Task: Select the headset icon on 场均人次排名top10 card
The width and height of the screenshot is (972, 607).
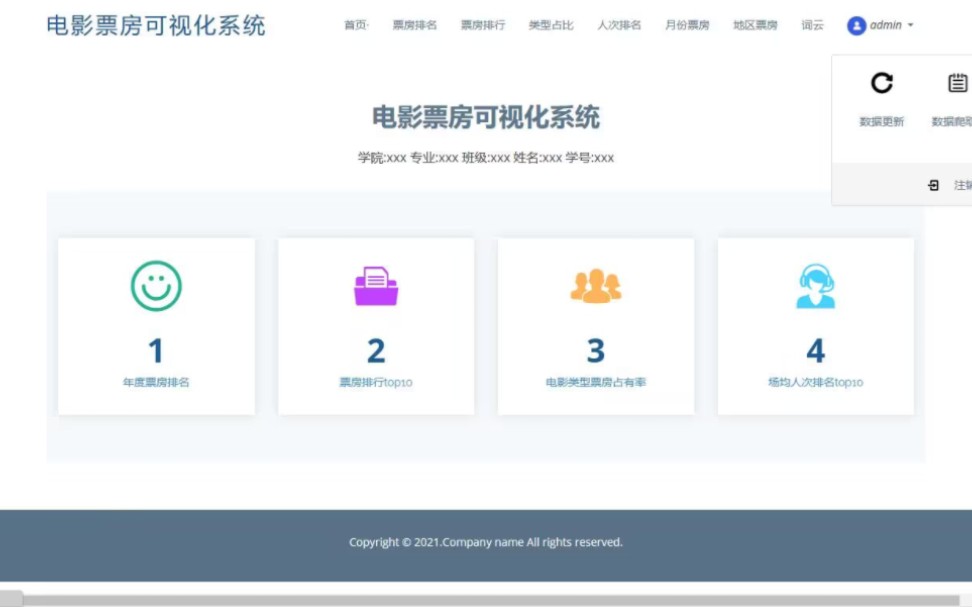Action: point(815,284)
